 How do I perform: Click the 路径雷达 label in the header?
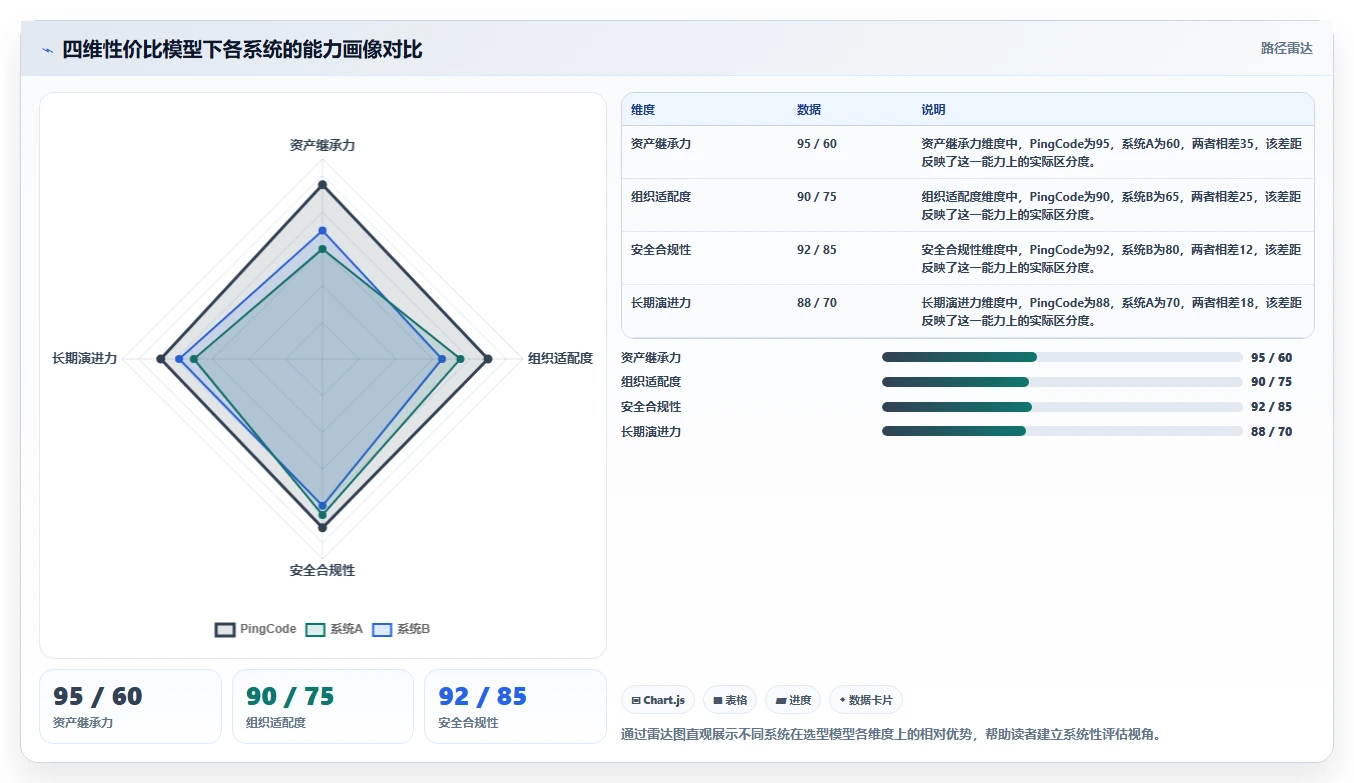click(1287, 48)
